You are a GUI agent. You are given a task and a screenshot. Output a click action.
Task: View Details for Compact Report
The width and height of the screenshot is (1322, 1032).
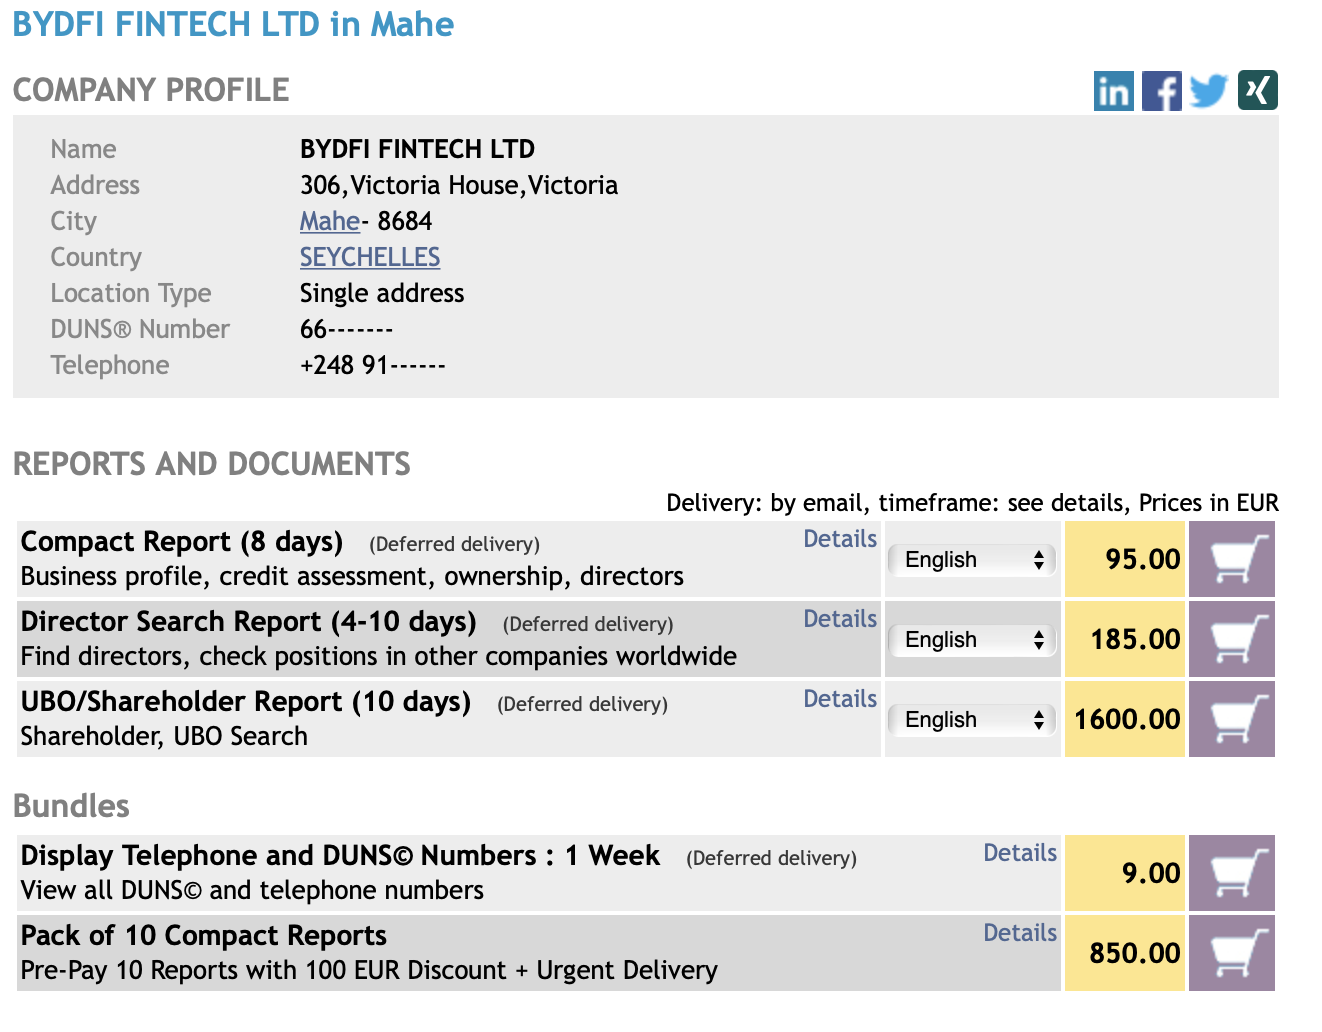(840, 539)
